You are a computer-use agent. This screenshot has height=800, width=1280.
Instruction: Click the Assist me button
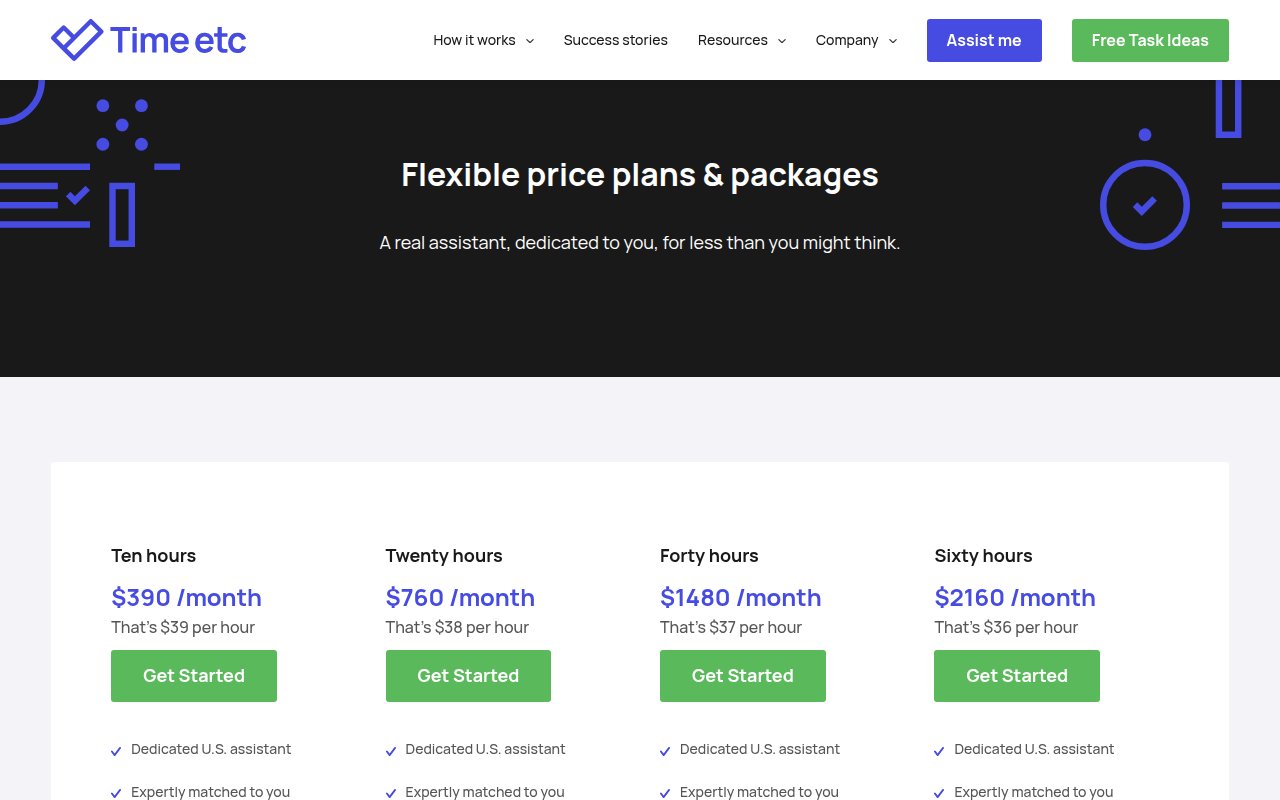point(984,40)
